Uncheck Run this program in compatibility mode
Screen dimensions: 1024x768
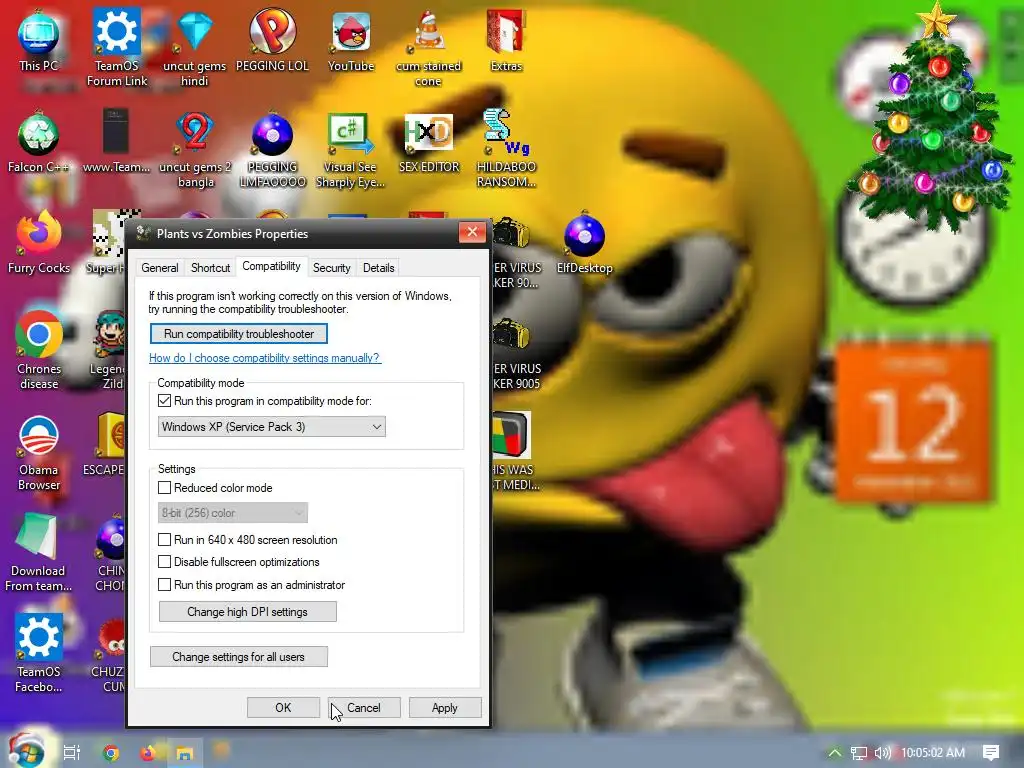(165, 400)
